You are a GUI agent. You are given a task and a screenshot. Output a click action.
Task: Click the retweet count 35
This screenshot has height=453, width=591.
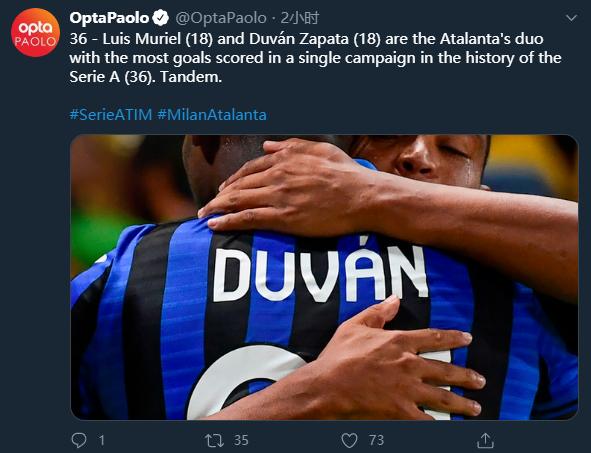(241, 440)
